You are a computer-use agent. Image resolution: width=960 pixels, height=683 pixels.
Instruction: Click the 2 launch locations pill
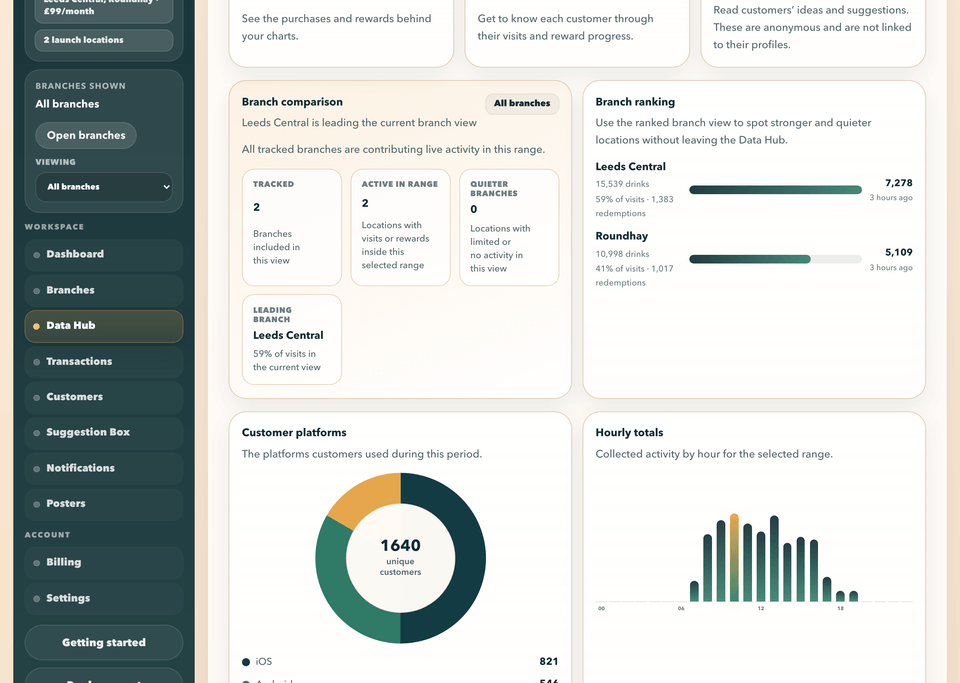(103, 40)
